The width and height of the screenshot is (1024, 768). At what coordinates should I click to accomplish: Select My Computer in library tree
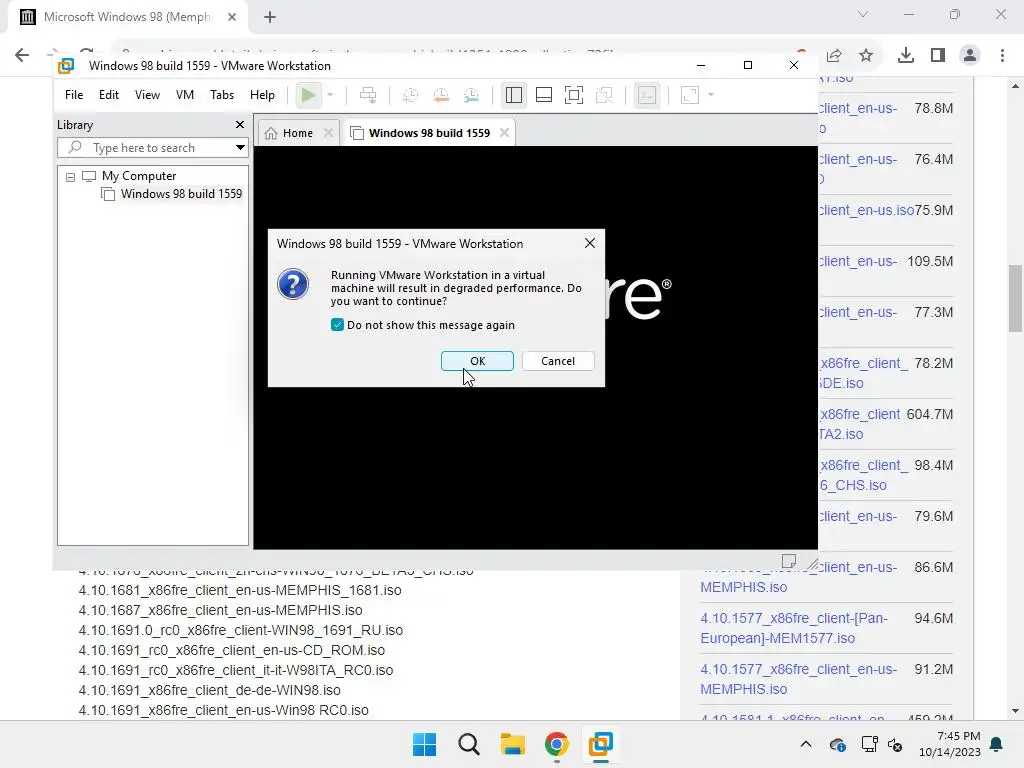(x=138, y=176)
